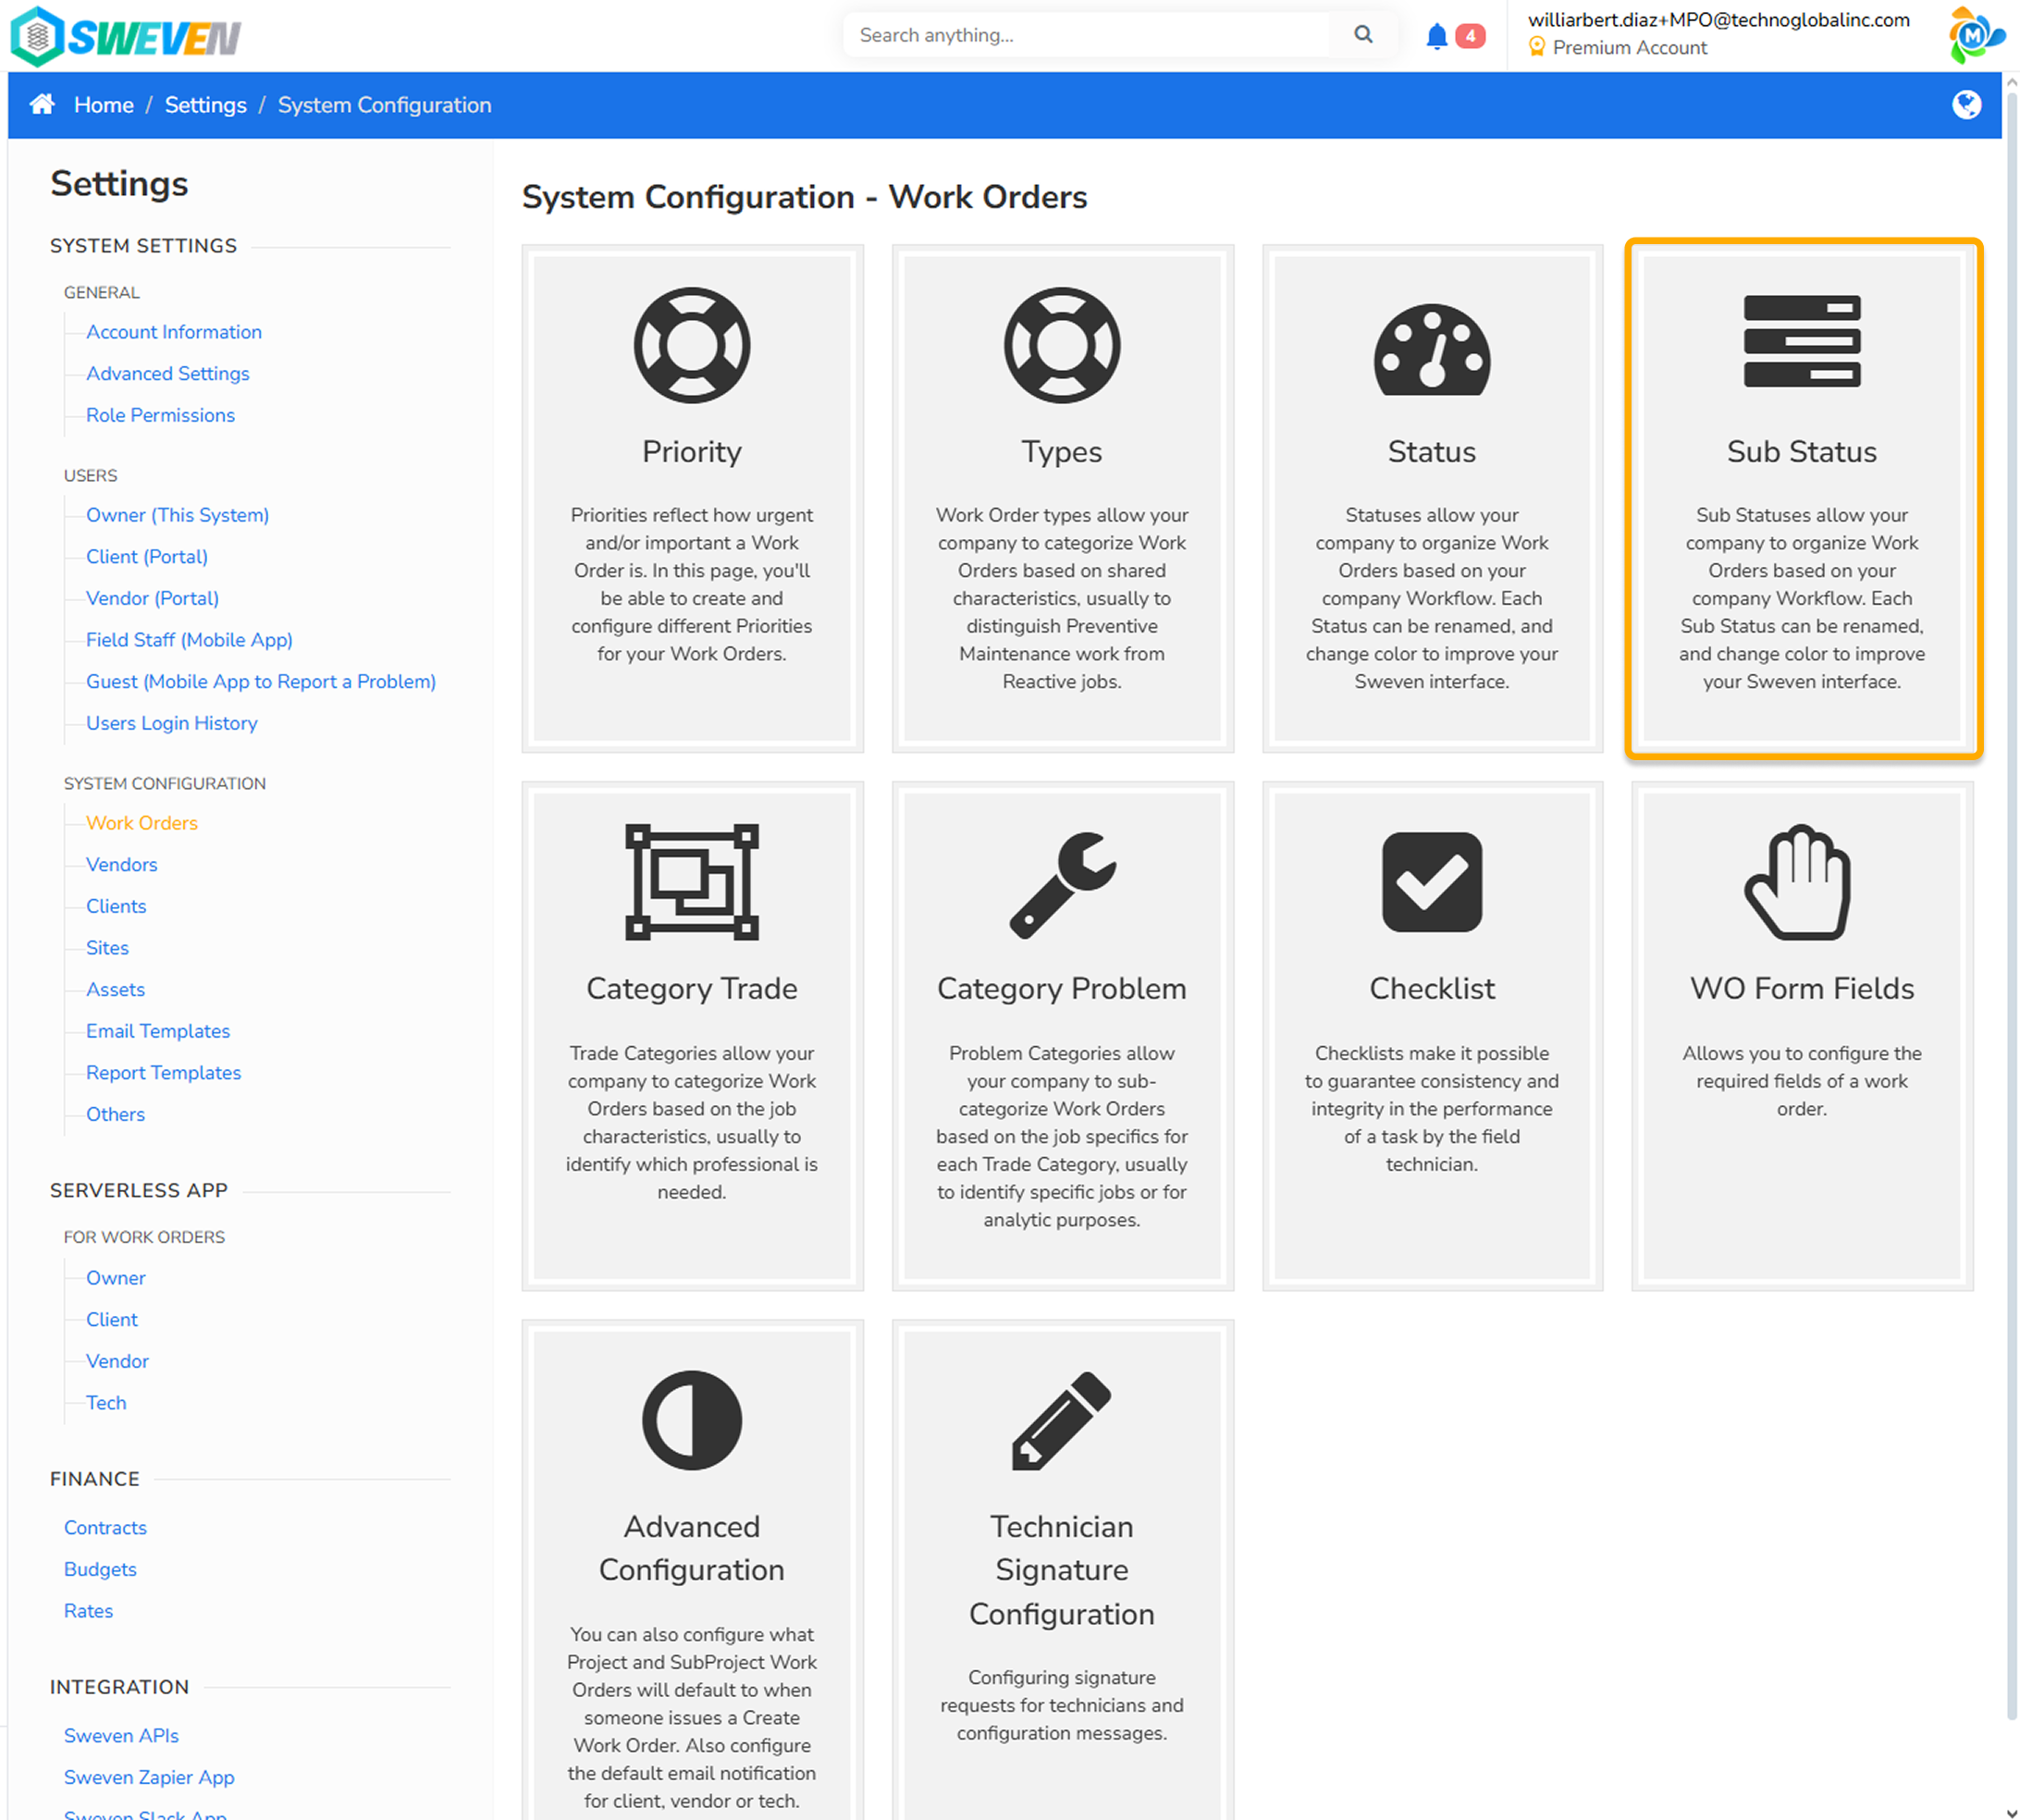Open the WO Form Fields card title
The height and width of the screenshot is (1820, 2020).
pos(1802,989)
